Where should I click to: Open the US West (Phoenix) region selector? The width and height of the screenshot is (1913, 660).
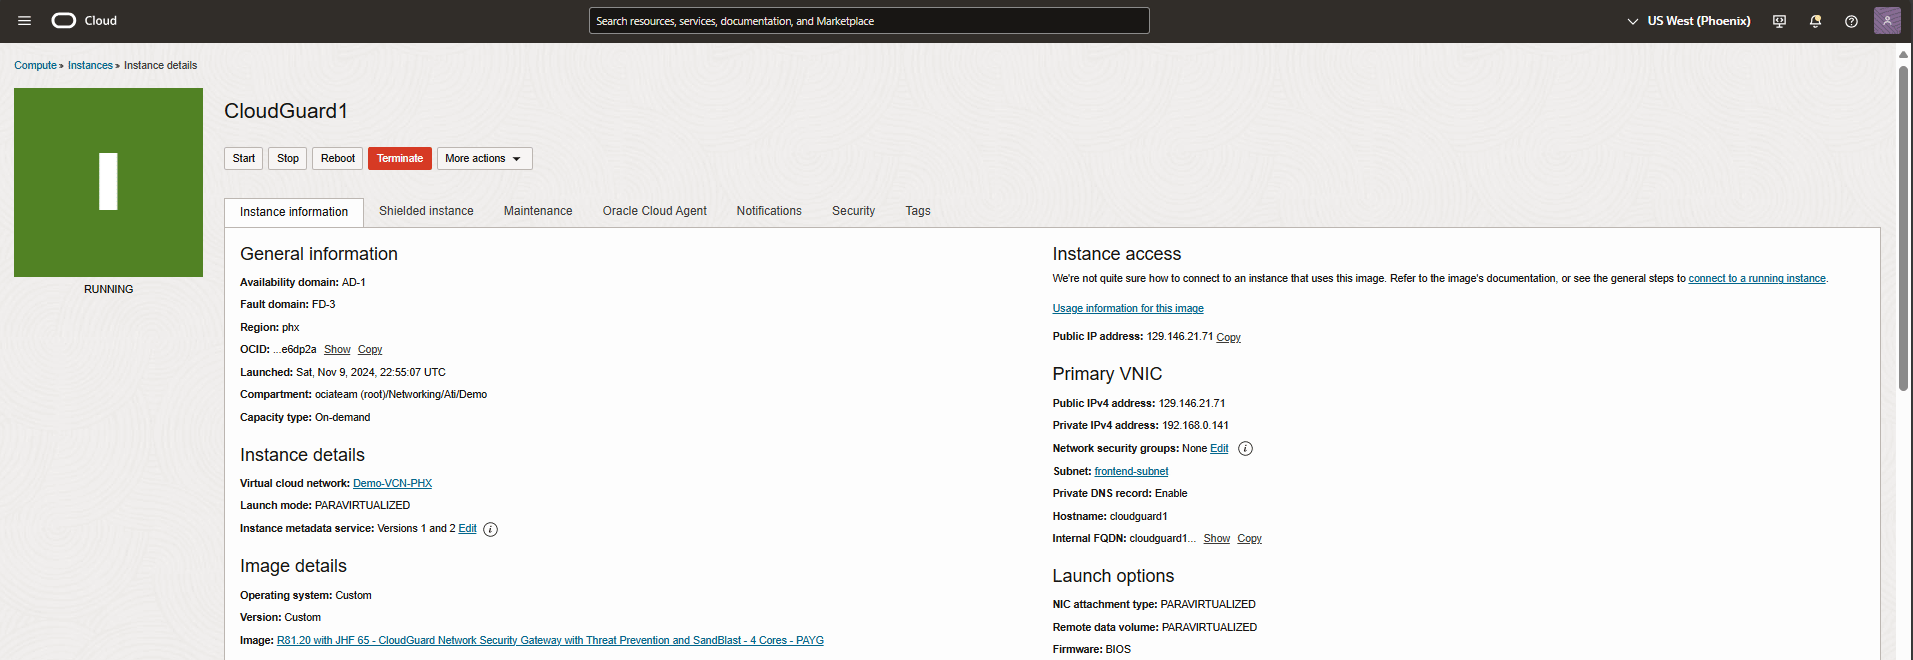[1689, 21]
